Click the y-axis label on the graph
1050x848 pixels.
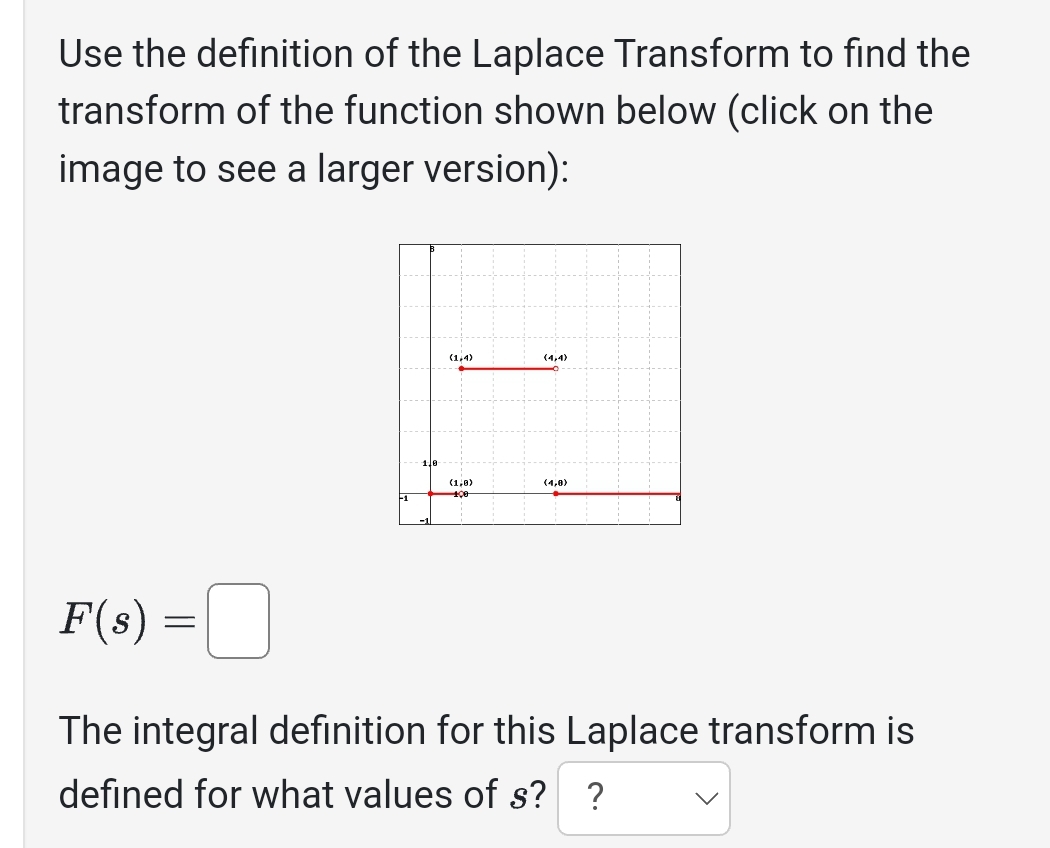click(x=430, y=250)
